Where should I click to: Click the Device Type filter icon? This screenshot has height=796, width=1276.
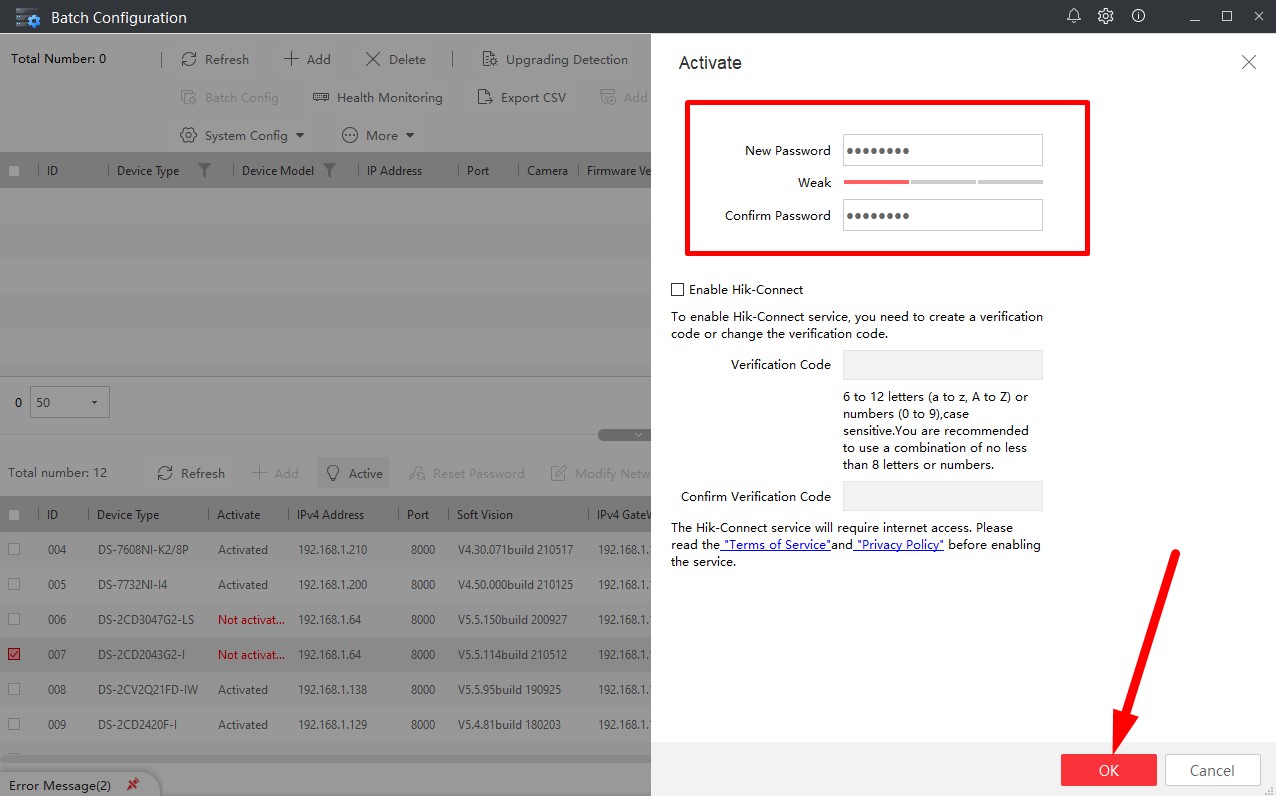coord(204,170)
